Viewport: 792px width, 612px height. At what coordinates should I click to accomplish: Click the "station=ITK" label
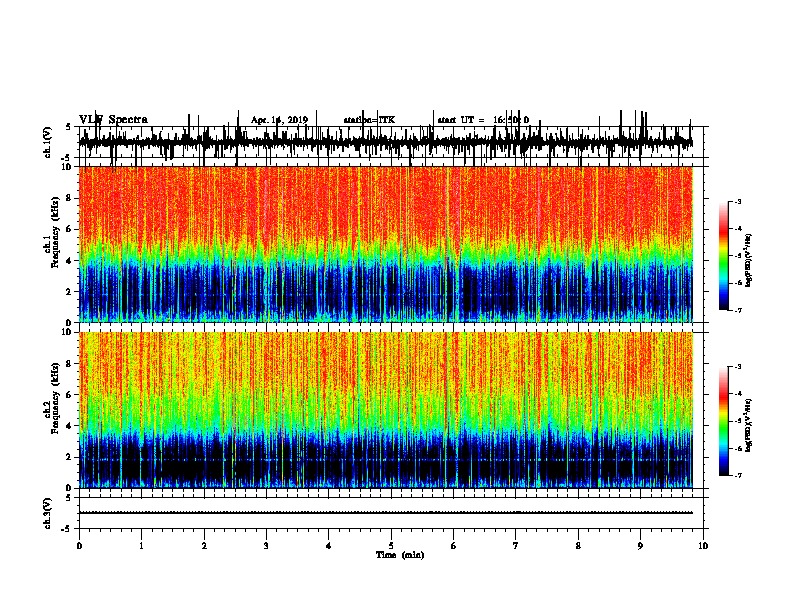(x=369, y=120)
